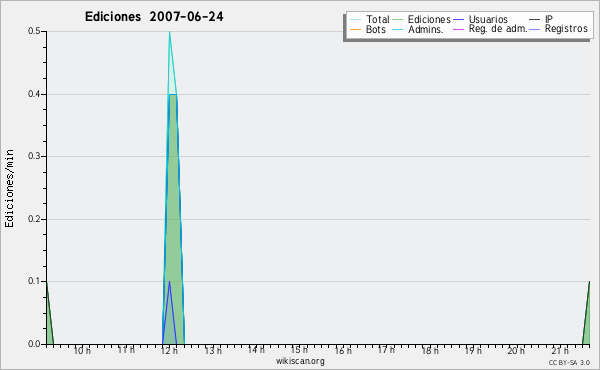The width and height of the screenshot is (600, 370).
Task: Click the 'Ediciones/min' y-axis label
Action: pyautogui.click(x=9, y=188)
